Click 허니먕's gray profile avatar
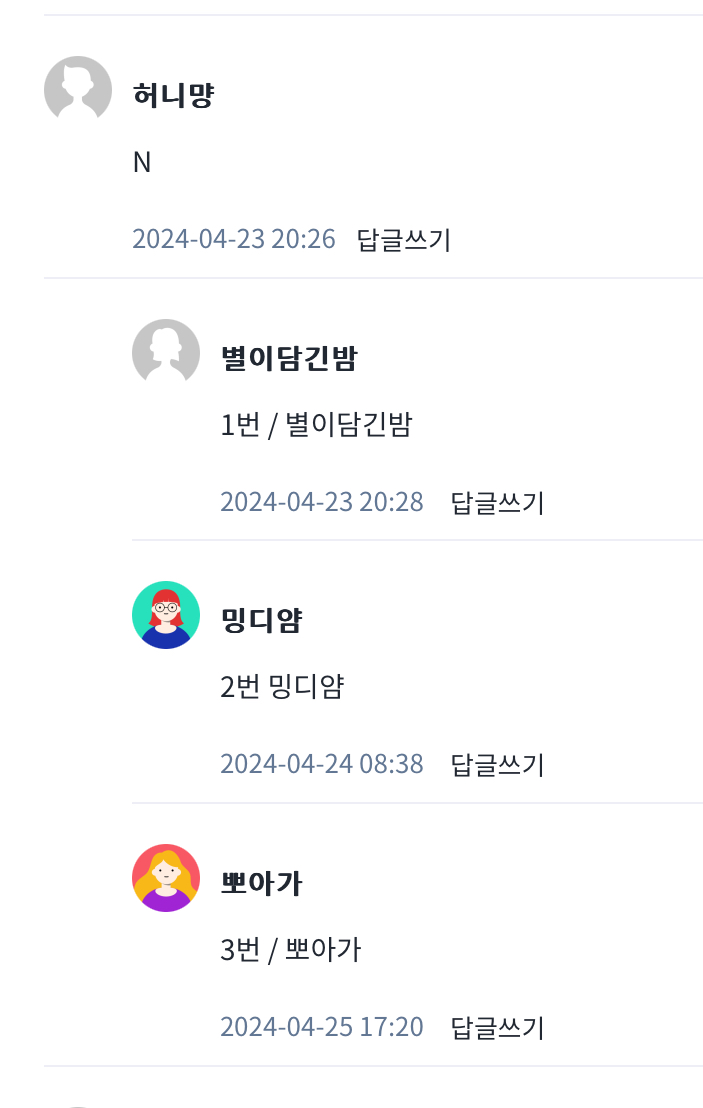This screenshot has width=703, height=1108. click(78, 90)
